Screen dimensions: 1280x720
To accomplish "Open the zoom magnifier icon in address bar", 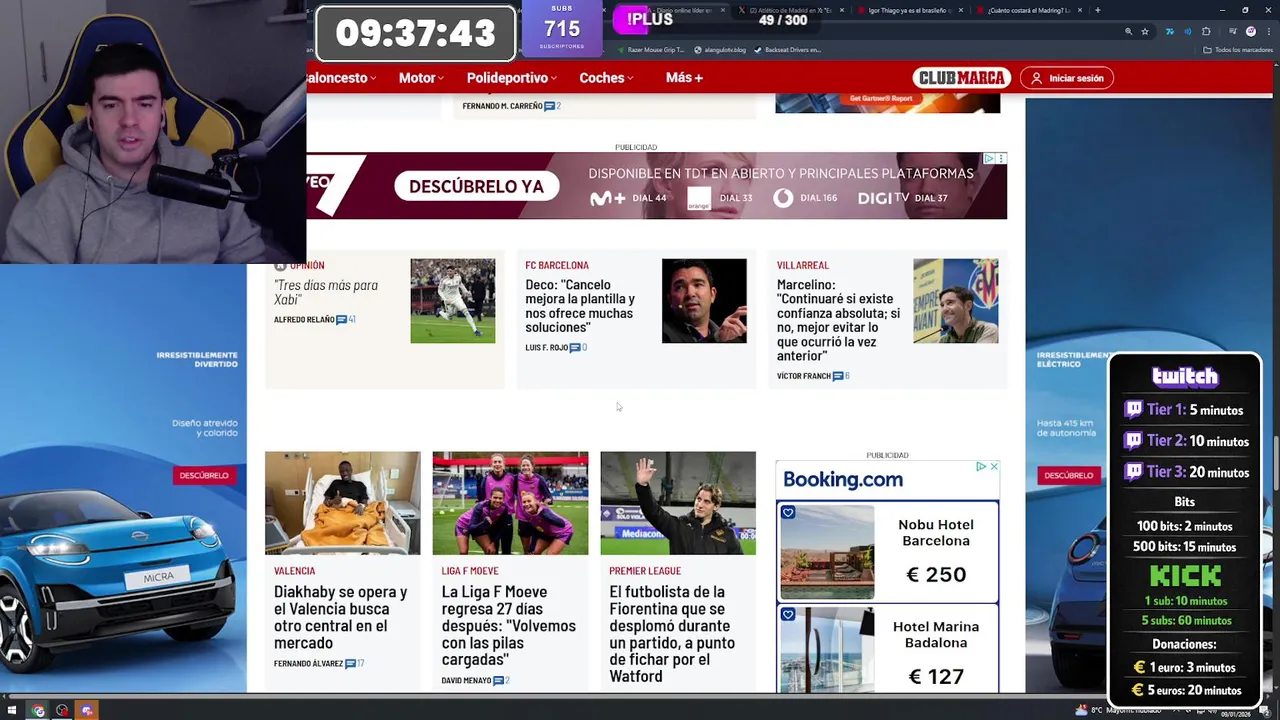I will coord(1129,31).
